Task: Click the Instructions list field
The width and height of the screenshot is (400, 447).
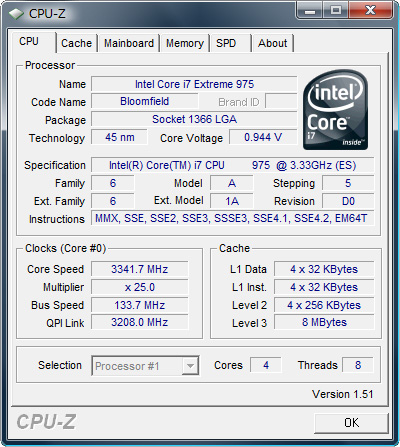Action: click(x=232, y=218)
